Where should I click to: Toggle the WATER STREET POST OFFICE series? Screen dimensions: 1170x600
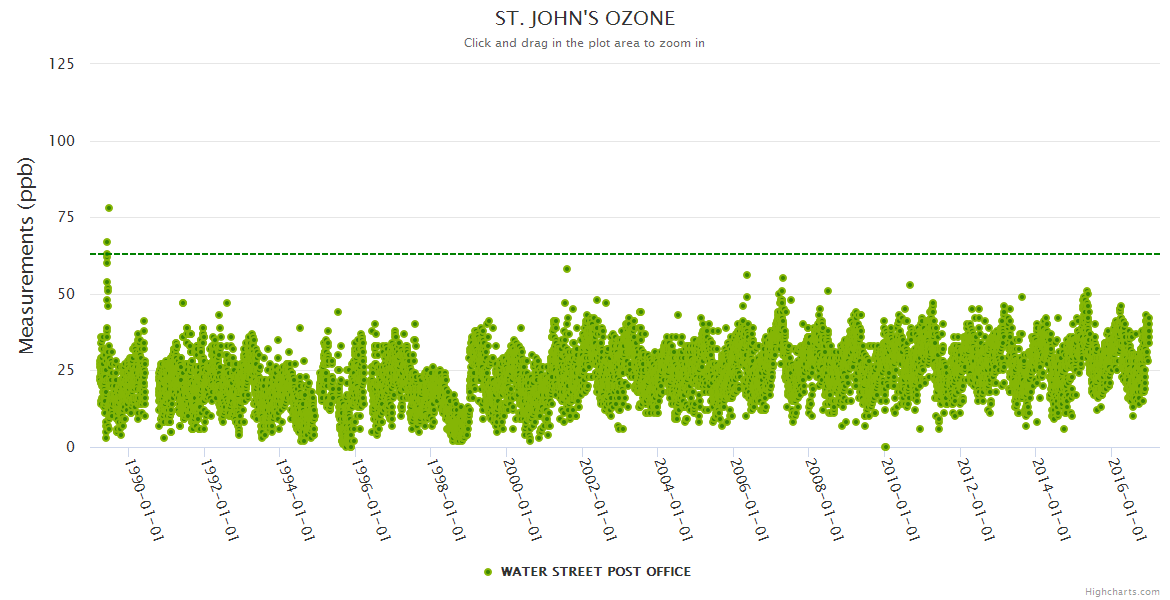click(x=595, y=572)
